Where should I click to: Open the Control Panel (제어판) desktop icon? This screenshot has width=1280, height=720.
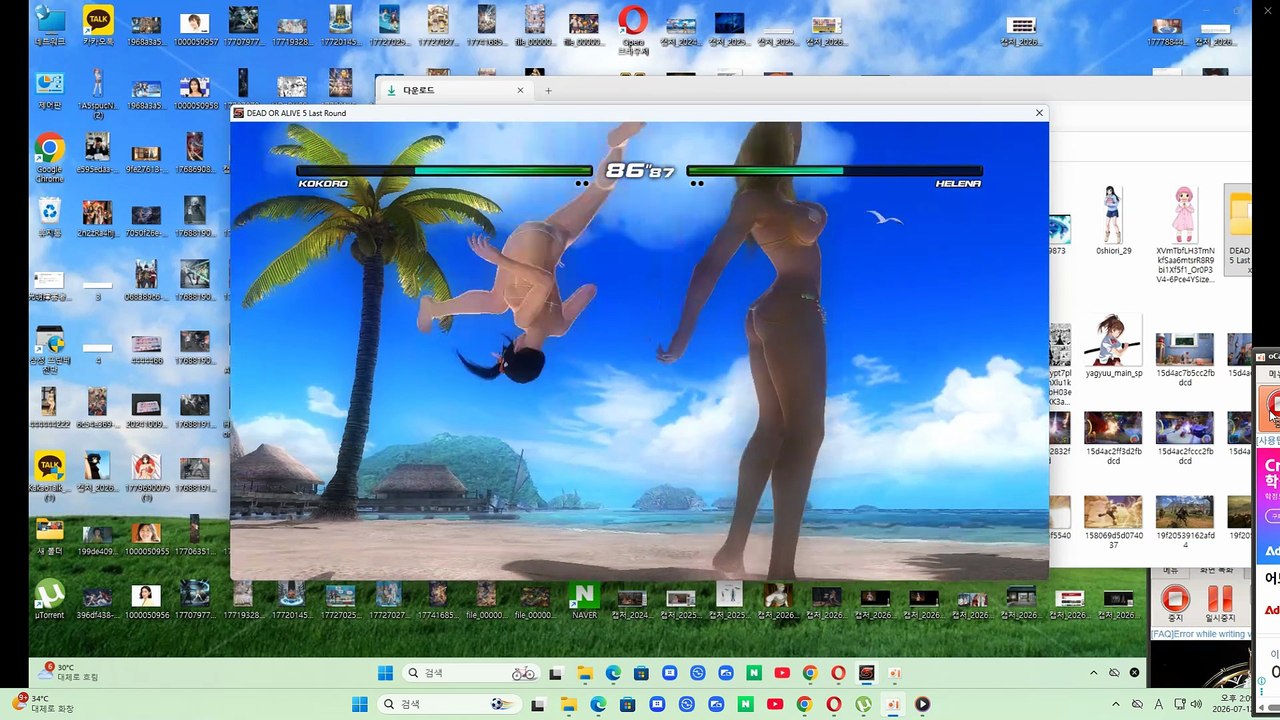point(49,90)
